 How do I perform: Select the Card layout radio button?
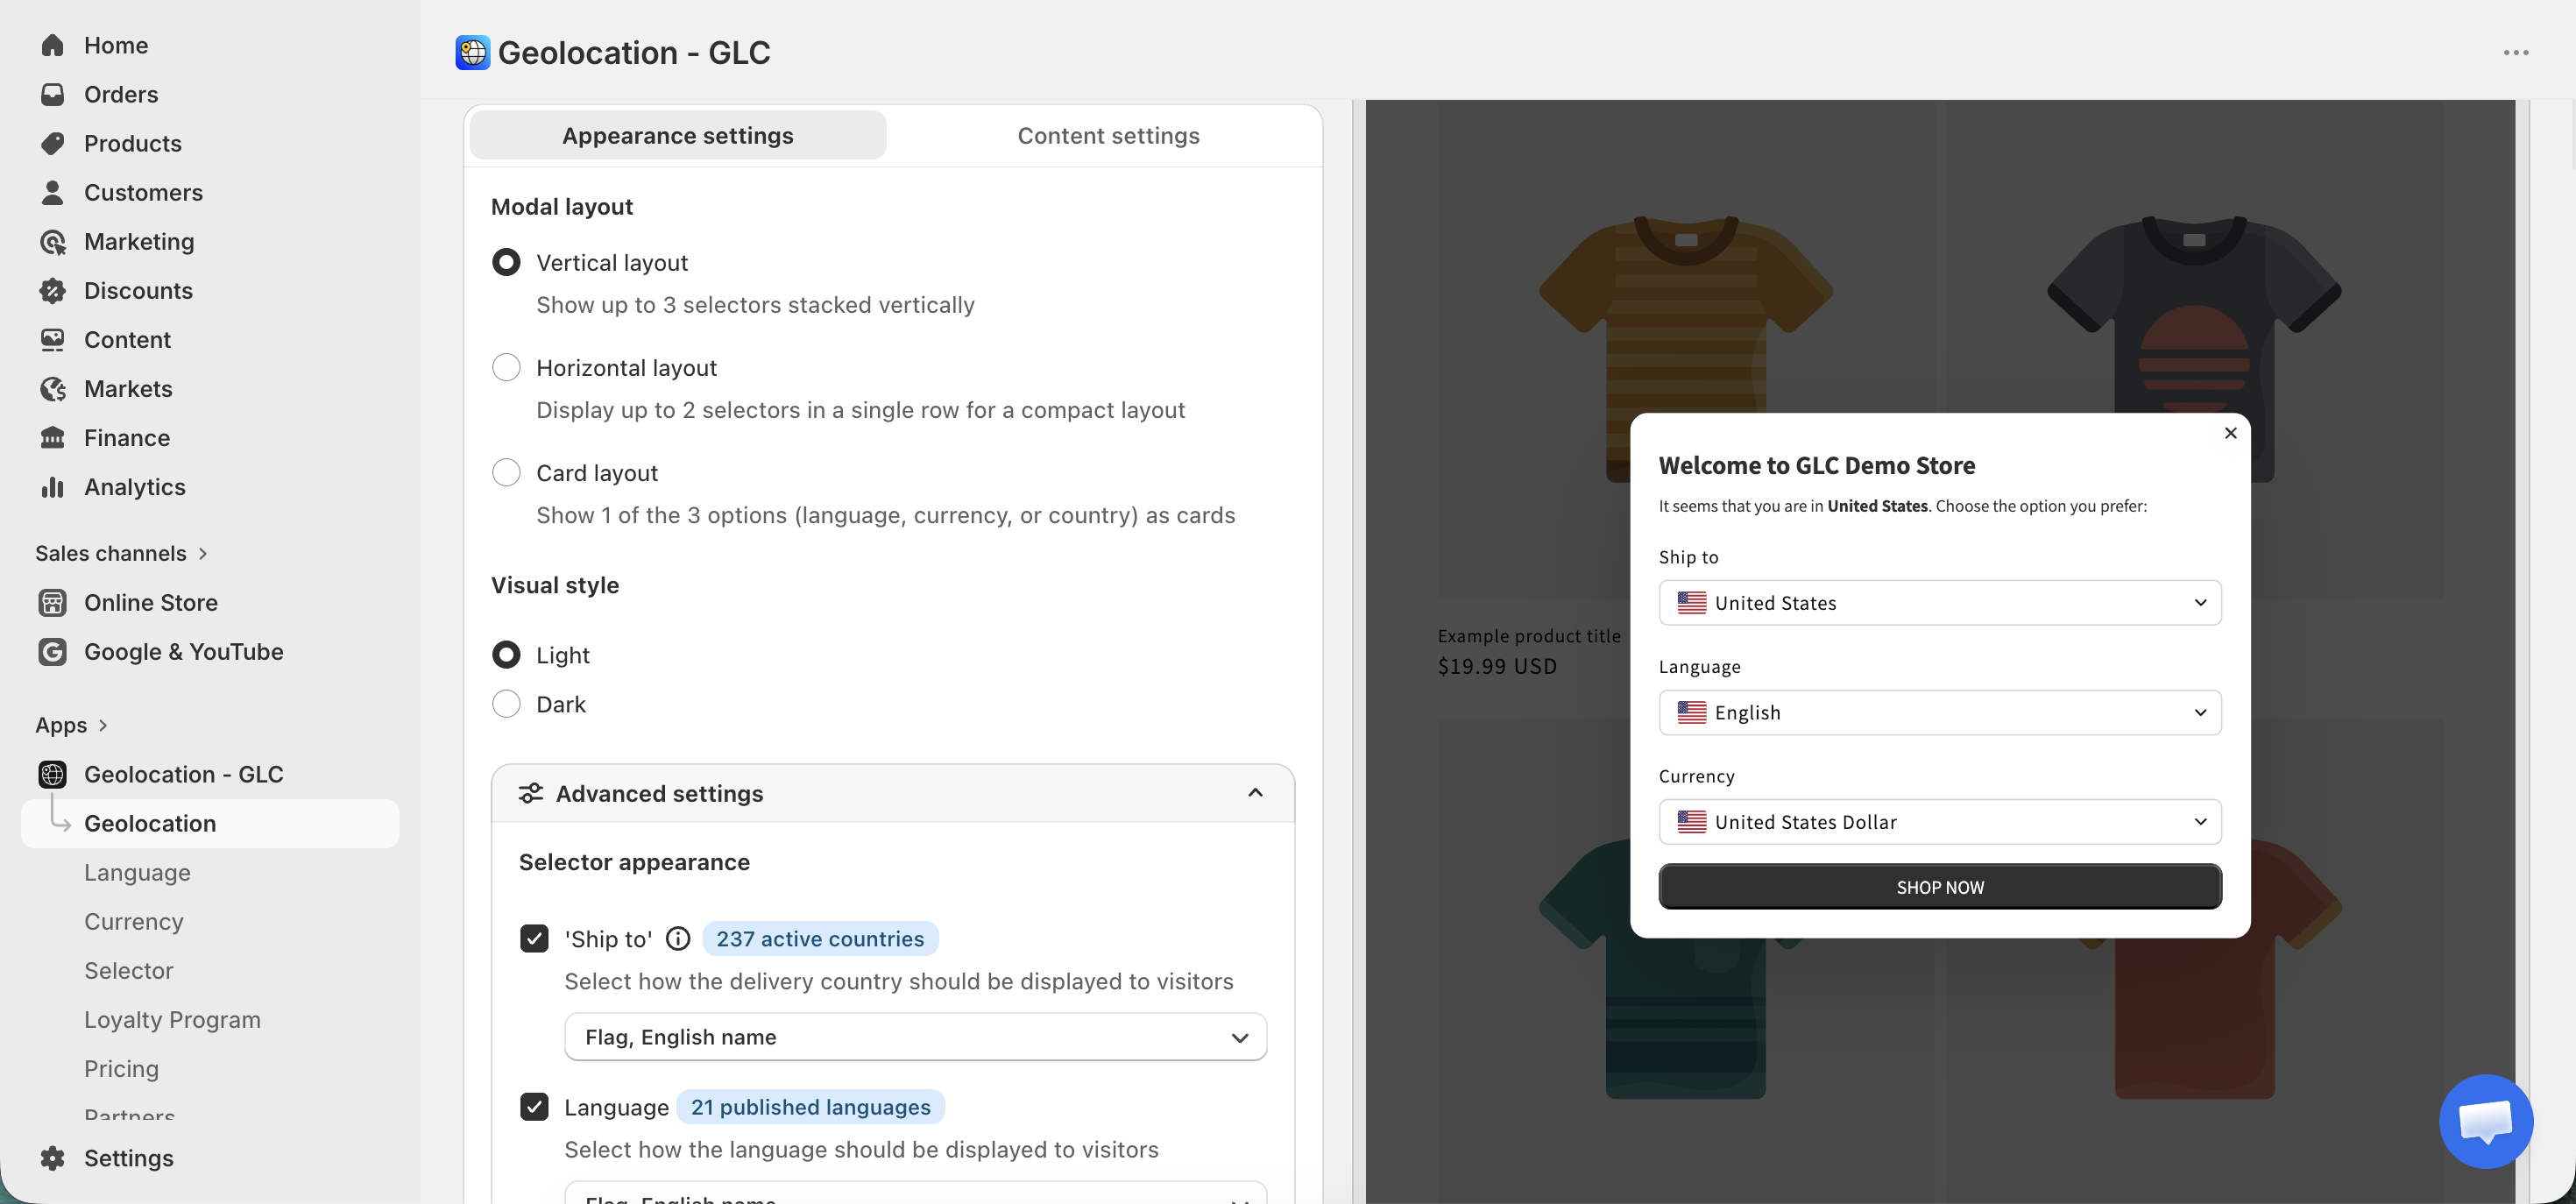click(506, 472)
